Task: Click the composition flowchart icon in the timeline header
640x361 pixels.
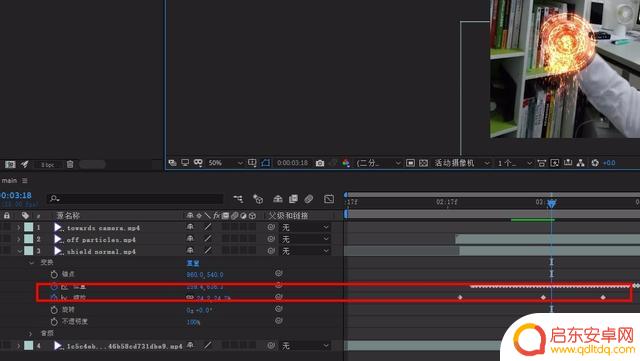Action: tap(238, 199)
